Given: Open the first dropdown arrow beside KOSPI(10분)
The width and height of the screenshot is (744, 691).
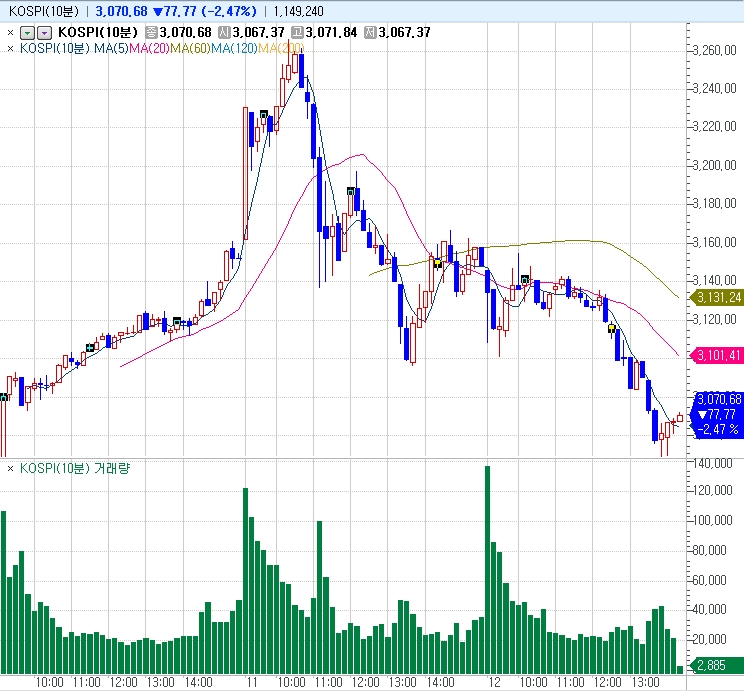Looking at the screenshot, I should 27,32.
